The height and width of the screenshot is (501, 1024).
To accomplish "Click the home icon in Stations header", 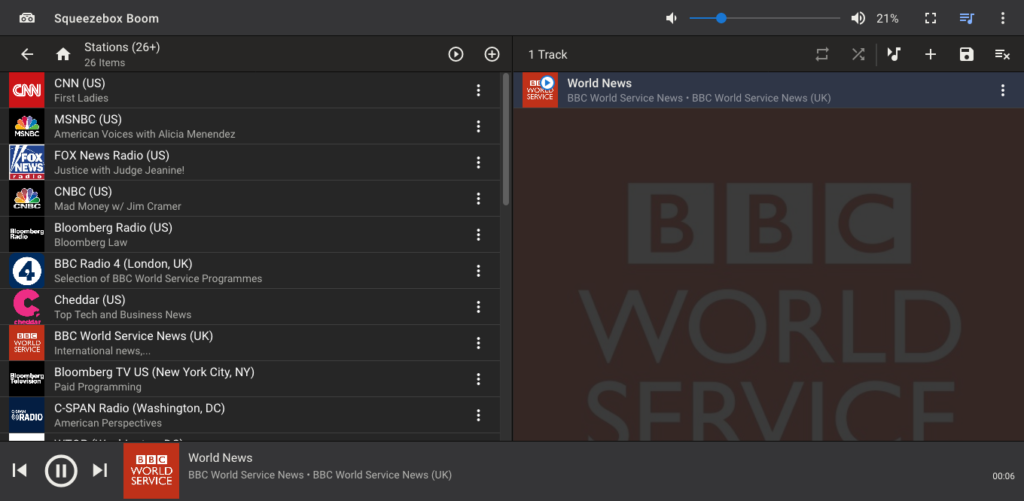I will pos(63,54).
